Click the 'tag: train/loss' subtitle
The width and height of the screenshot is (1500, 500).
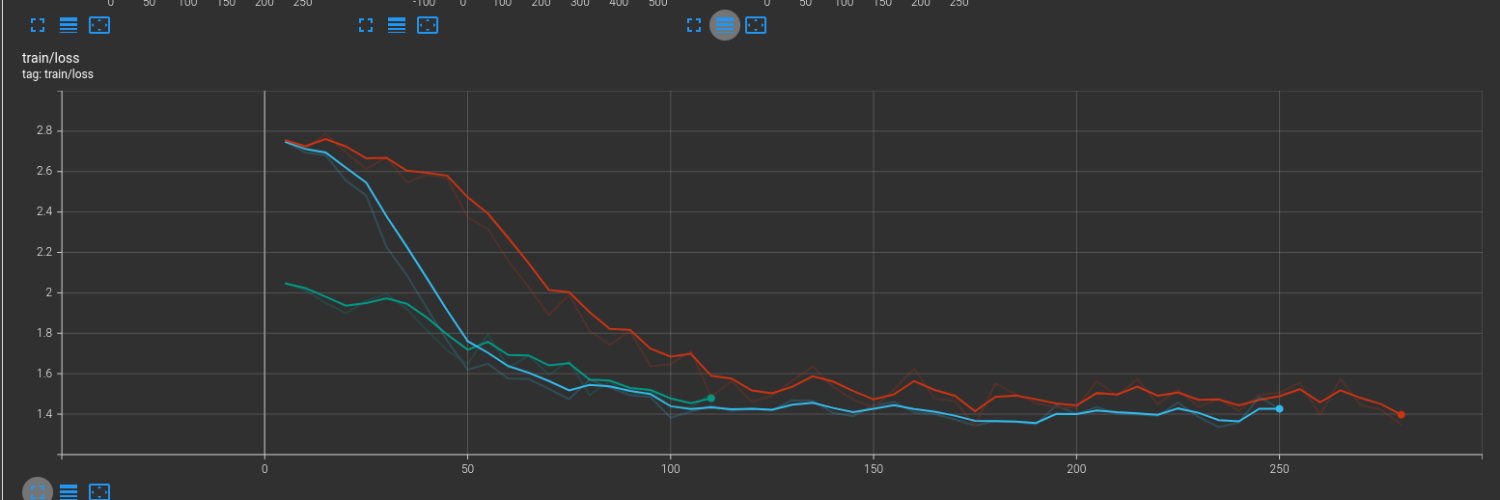58,74
